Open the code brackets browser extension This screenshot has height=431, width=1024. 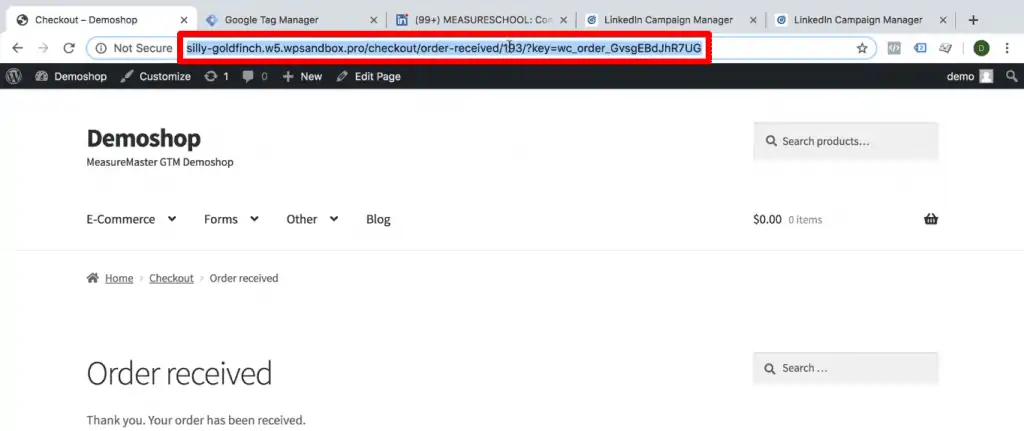coord(895,48)
